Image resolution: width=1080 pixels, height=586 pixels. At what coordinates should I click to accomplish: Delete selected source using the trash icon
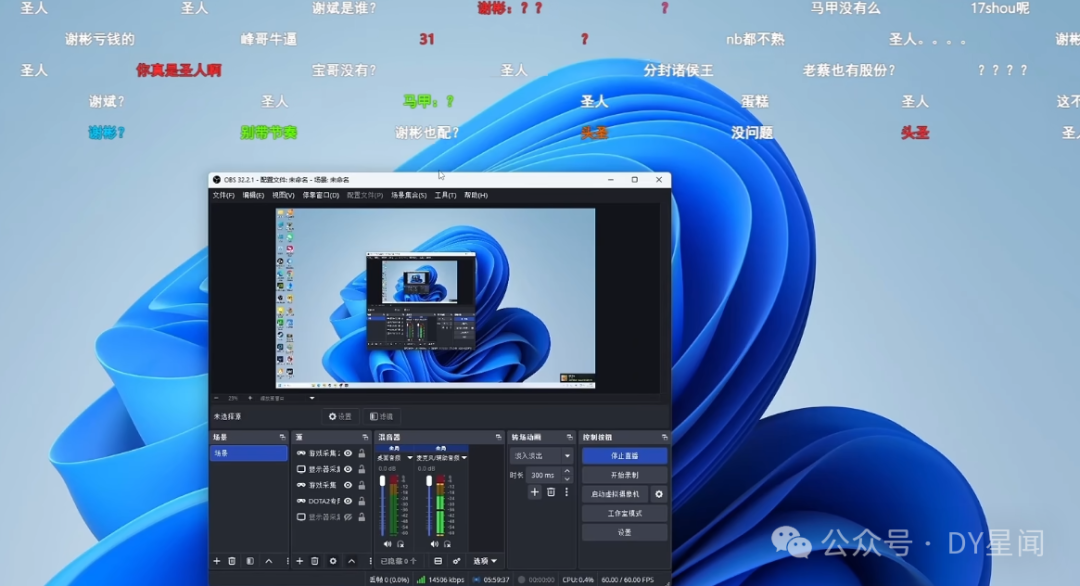click(x=315, y=561)
